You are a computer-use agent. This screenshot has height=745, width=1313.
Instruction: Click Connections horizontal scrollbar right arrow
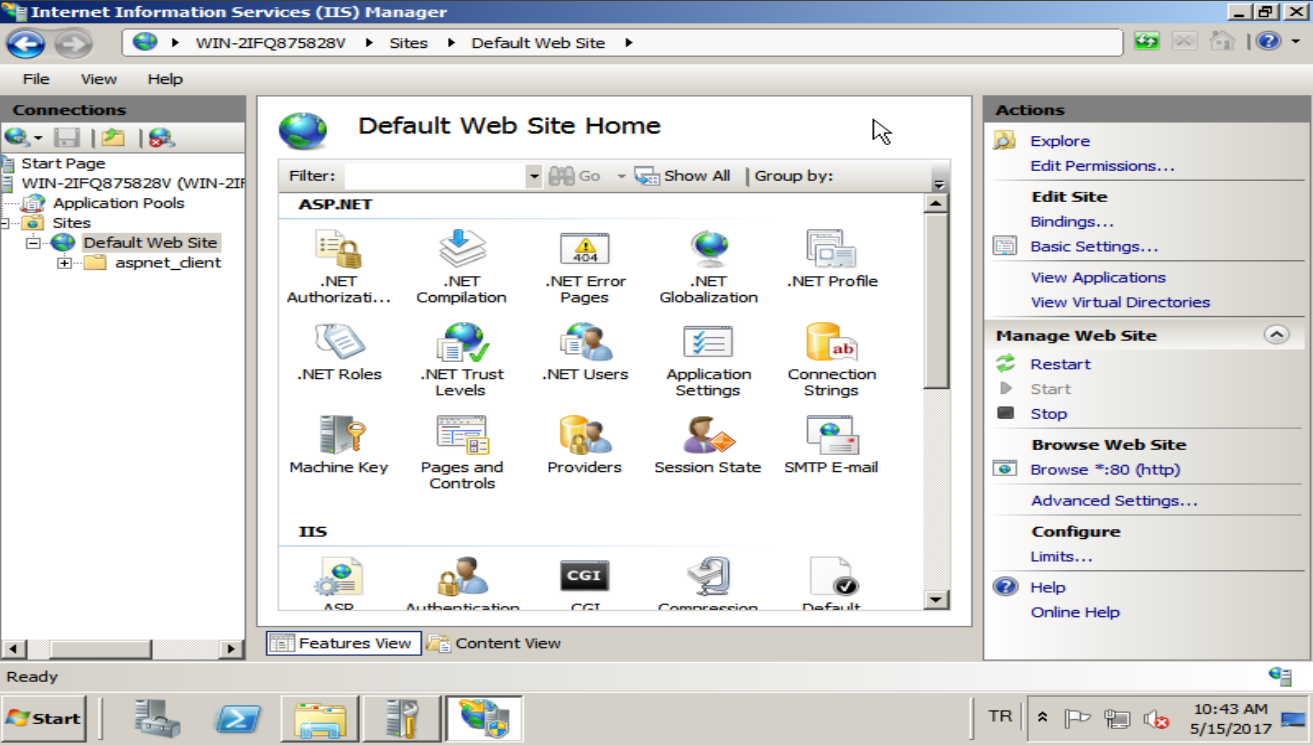click(x=232, y=649)
